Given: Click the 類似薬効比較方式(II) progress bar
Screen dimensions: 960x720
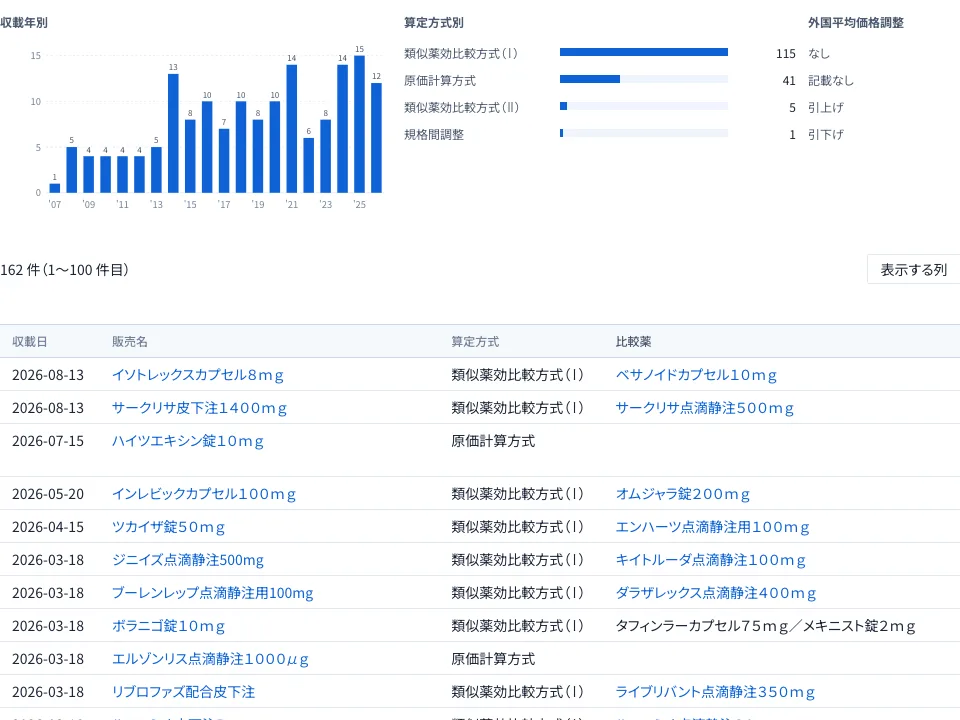Looking at the screenshot, I should [x=643, y=106].
